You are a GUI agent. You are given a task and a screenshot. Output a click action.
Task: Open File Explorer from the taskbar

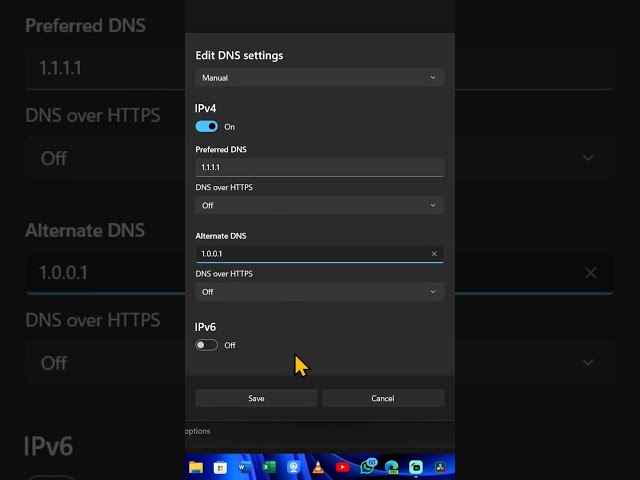pos(196,467)
